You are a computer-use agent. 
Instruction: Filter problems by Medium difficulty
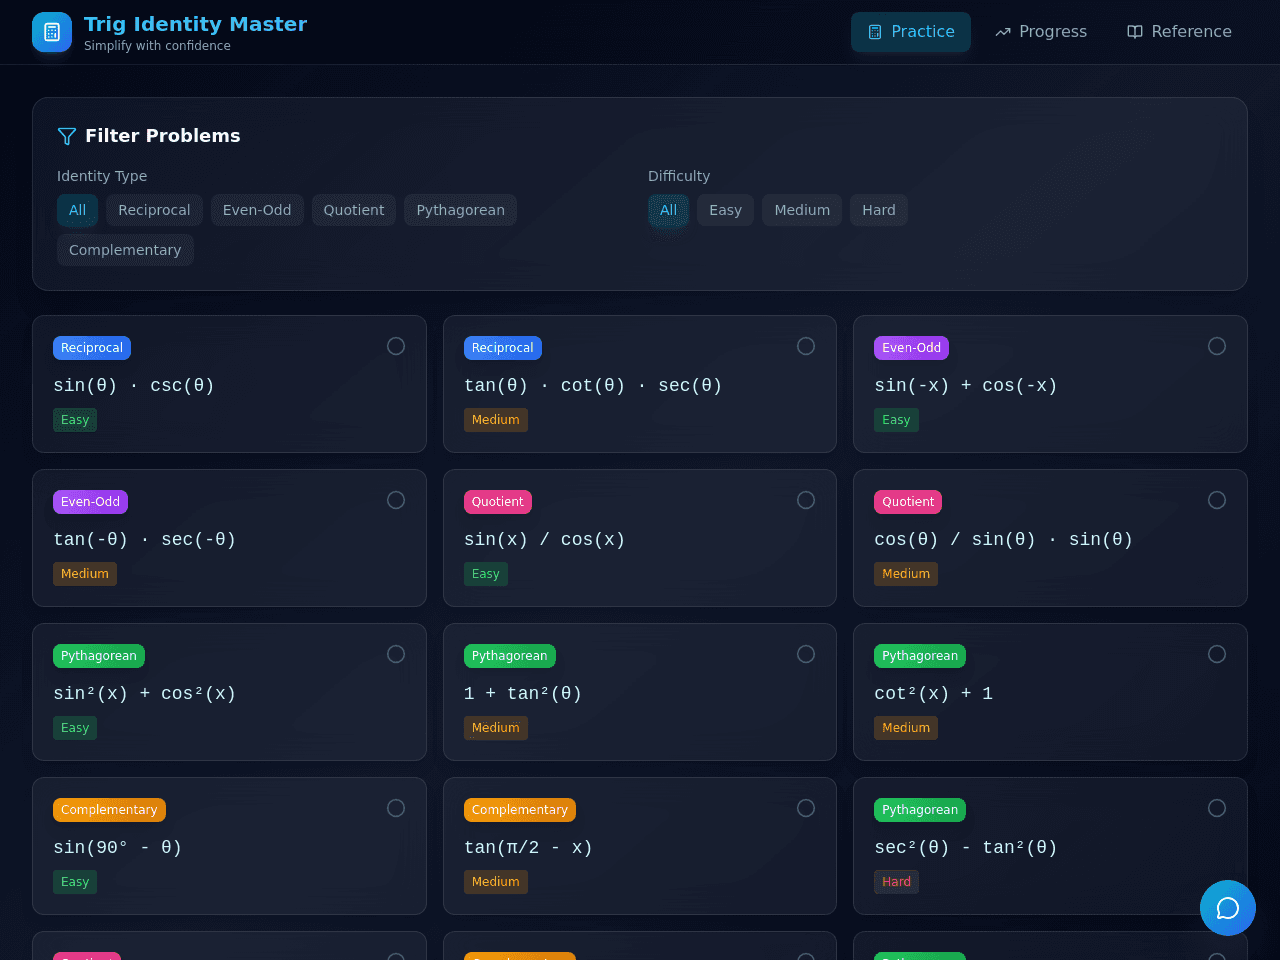pos(802,210)
